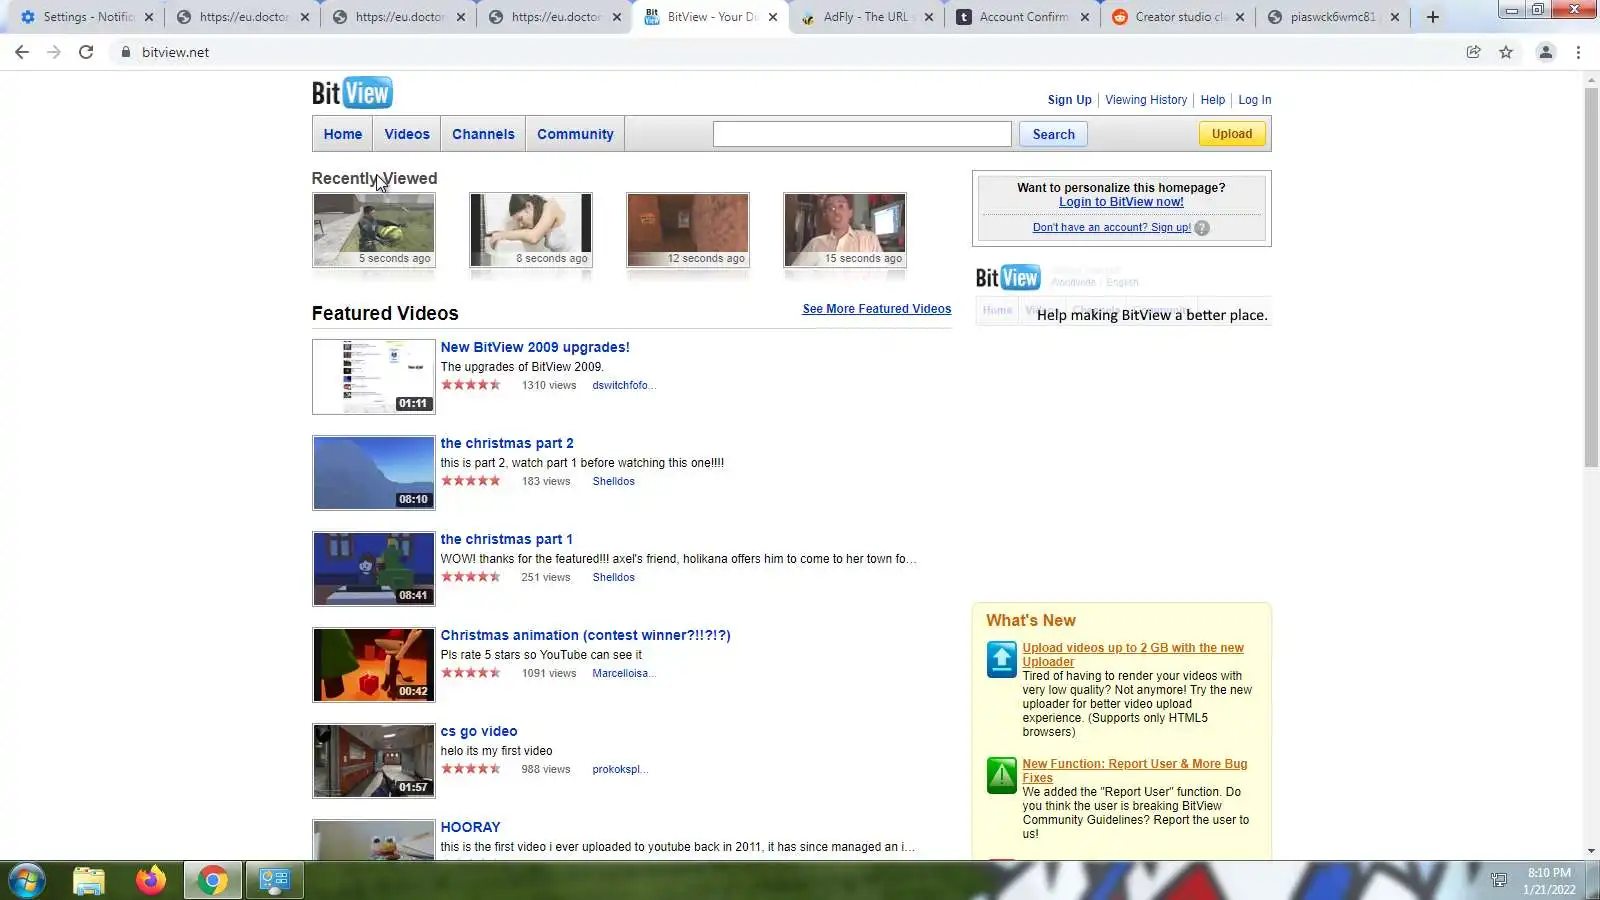The width and height of the screenshot is (1600, 900).
Task: Open the Videos navigation item
Action: pyautogui.click(x=407, y=134)
